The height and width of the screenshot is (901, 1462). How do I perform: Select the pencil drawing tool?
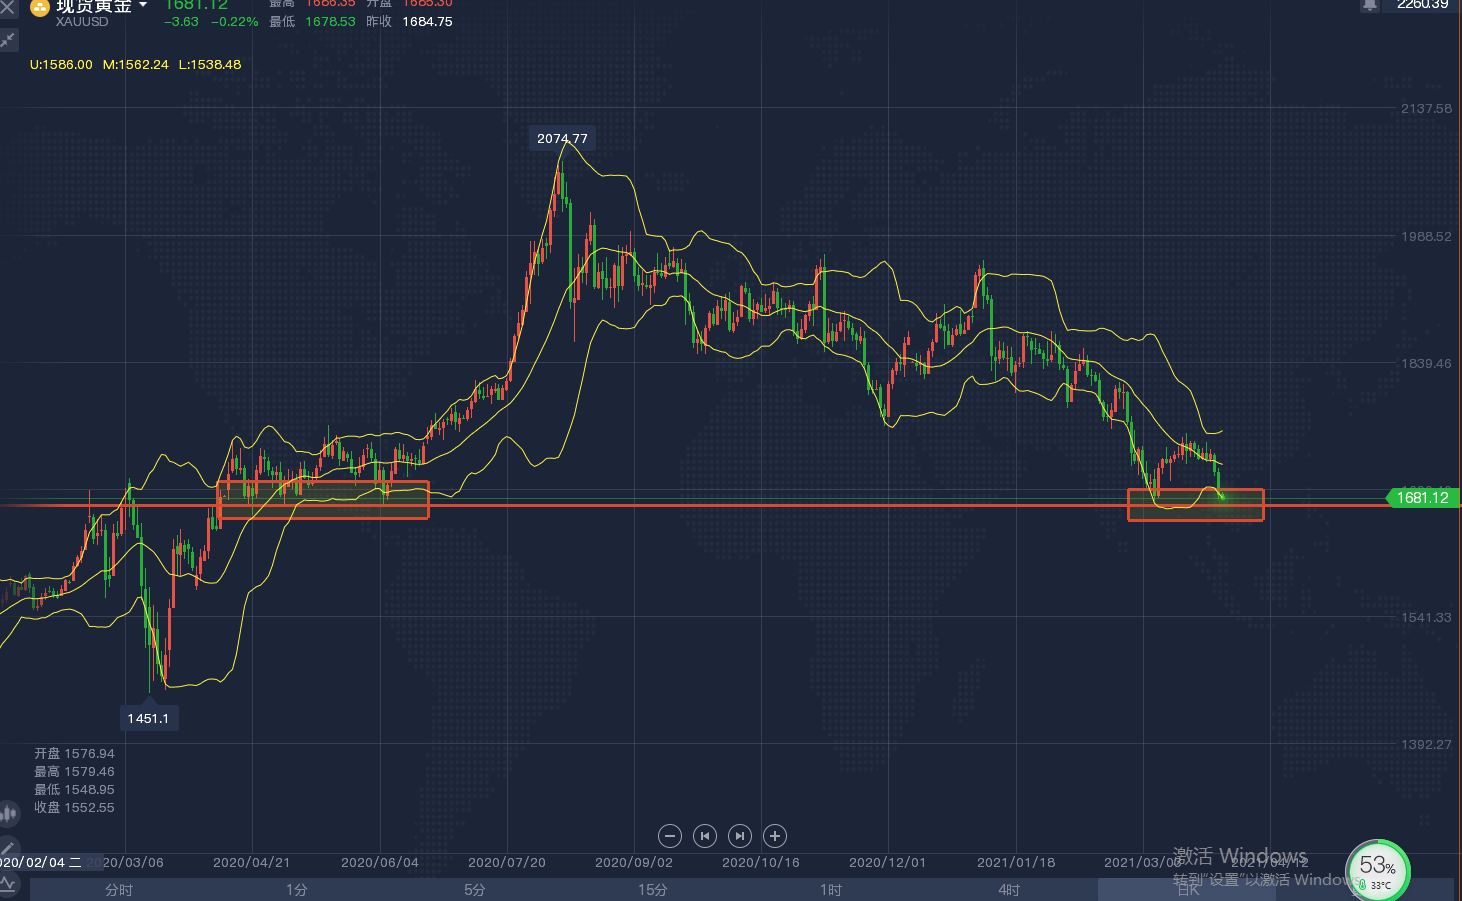pyautogui.click(x=8, y=848)
